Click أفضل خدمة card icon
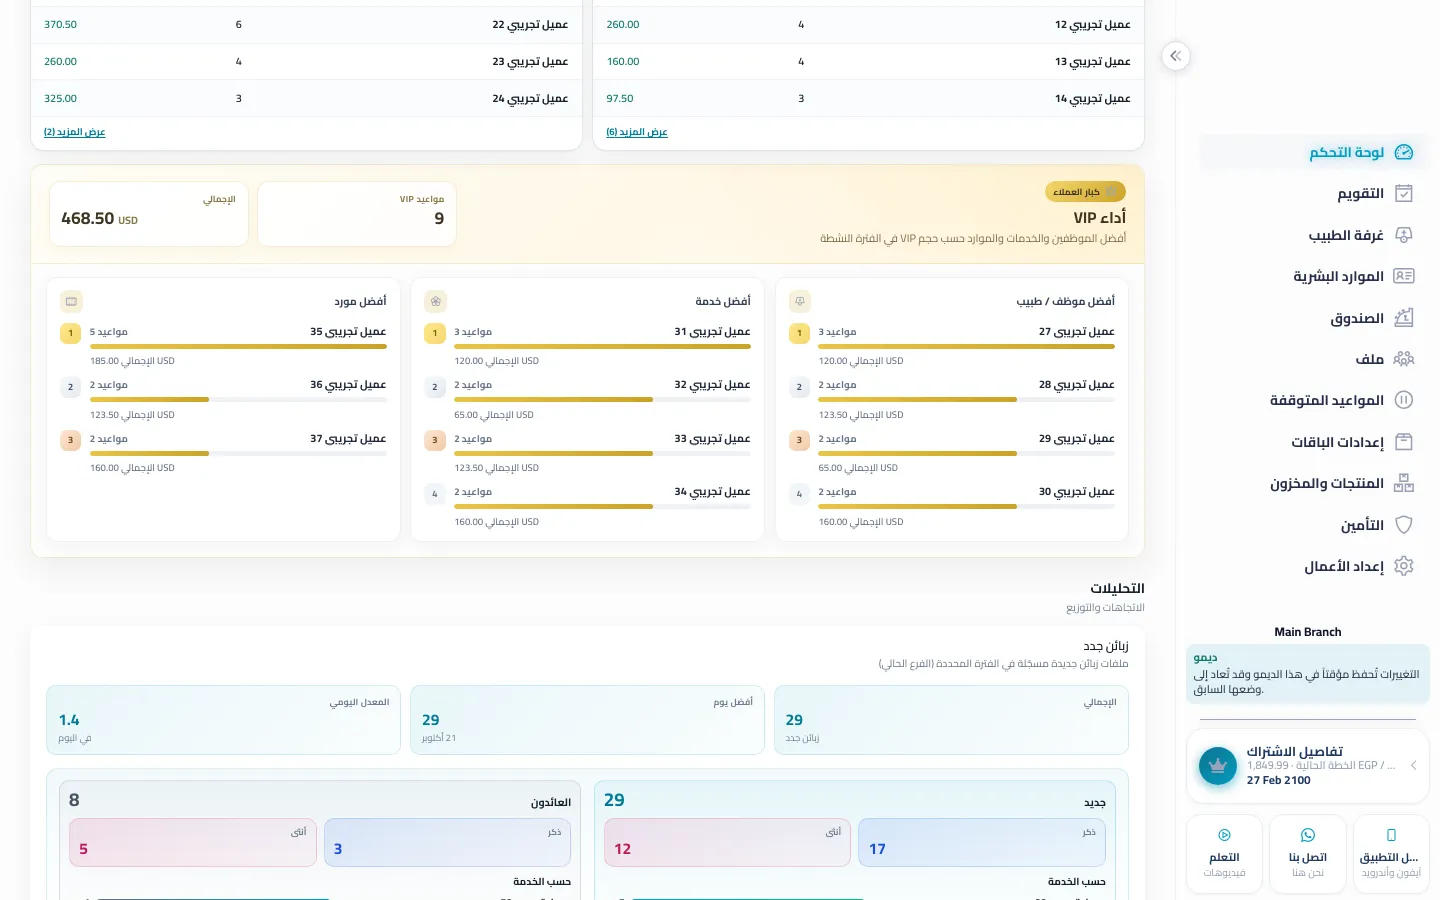The width and height of the screenshot is (1440, 900). tap(435, 301)
